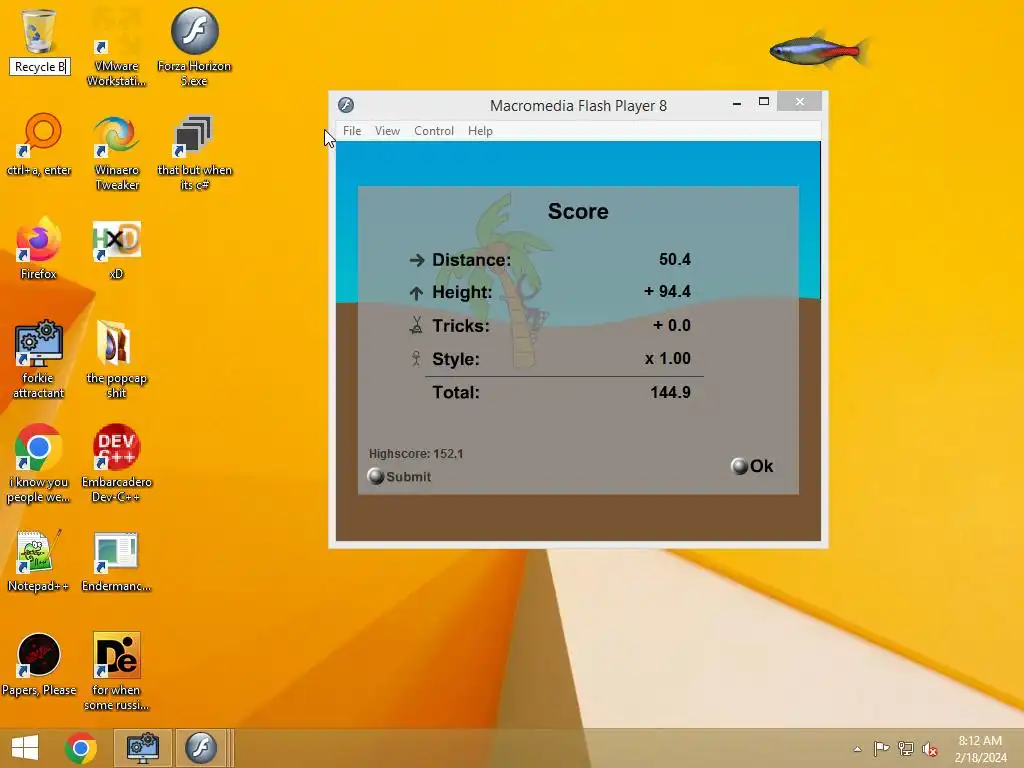Close the Macromedia Flash Player window
This screenshot has height=768, width=1024.
coord(799,102)
